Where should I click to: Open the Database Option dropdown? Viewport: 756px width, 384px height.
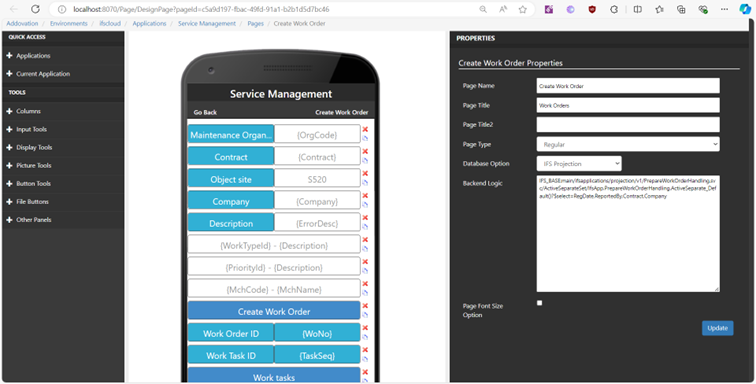point(579,164)
